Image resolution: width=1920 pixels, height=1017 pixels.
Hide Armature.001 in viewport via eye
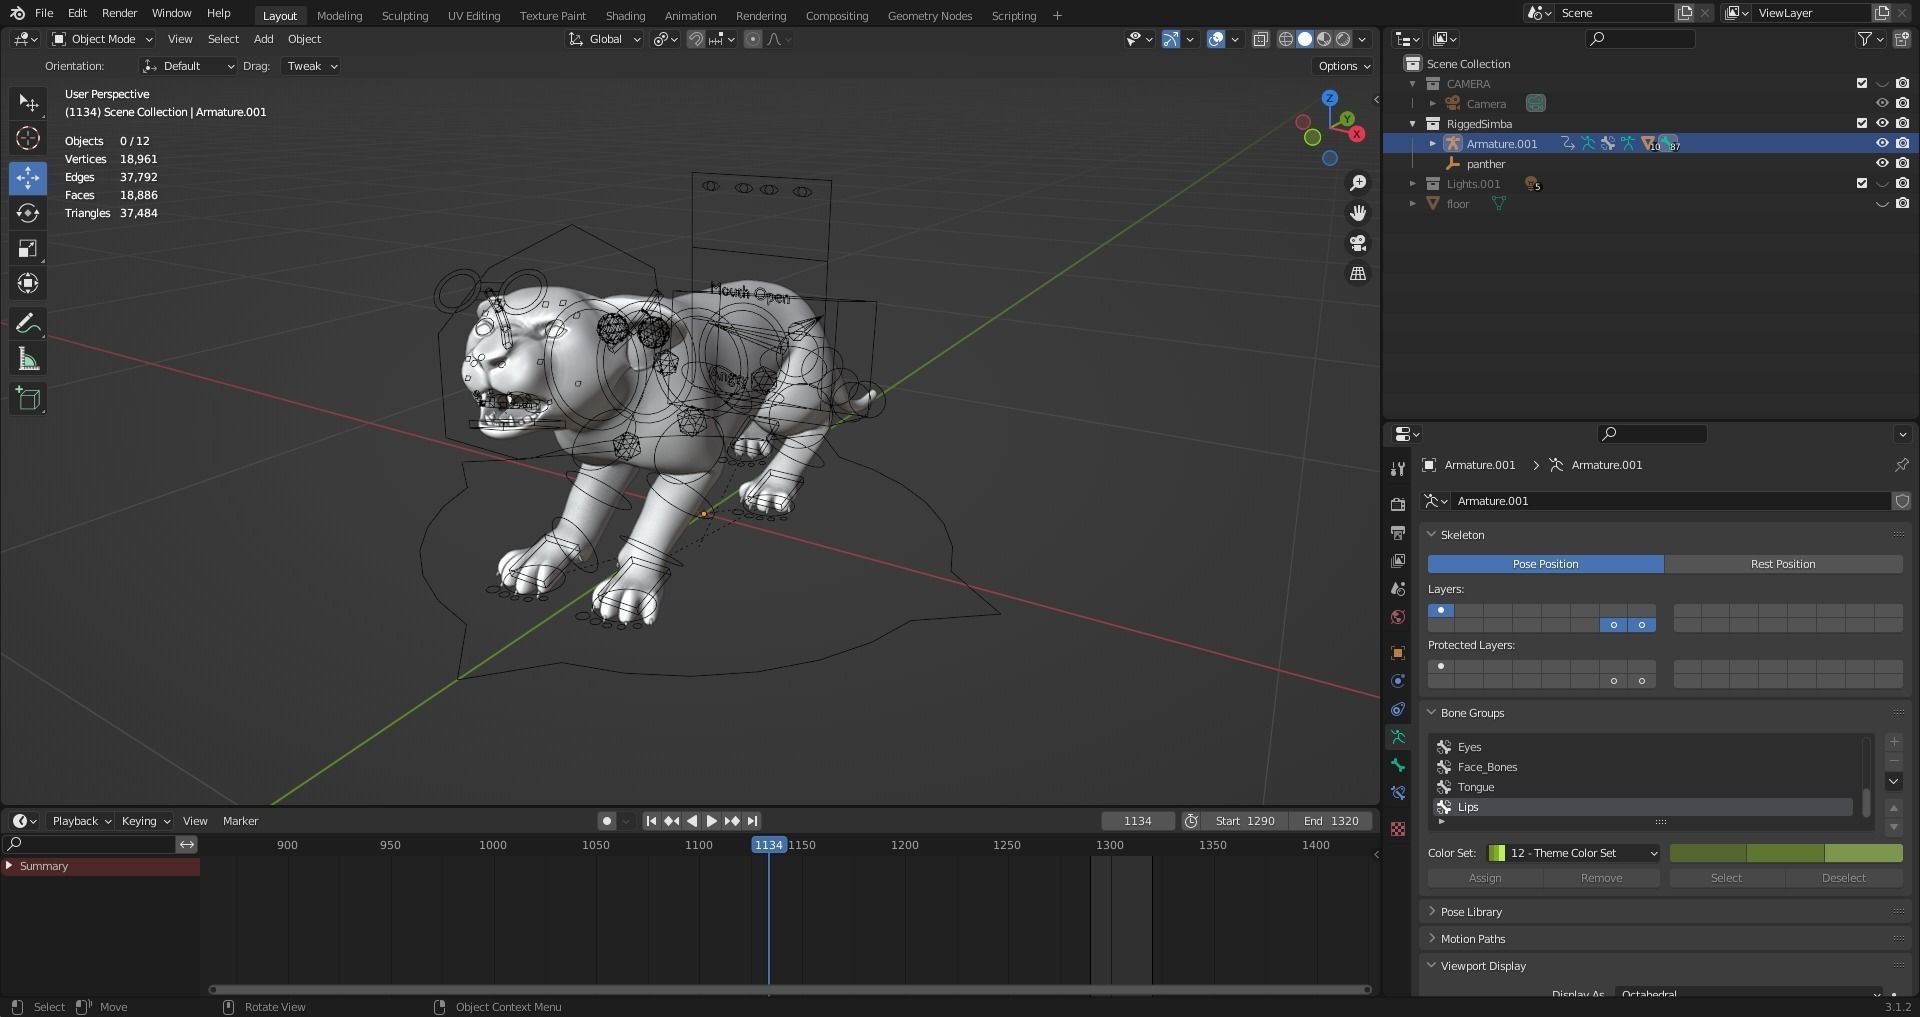(x=1882, y=144)
